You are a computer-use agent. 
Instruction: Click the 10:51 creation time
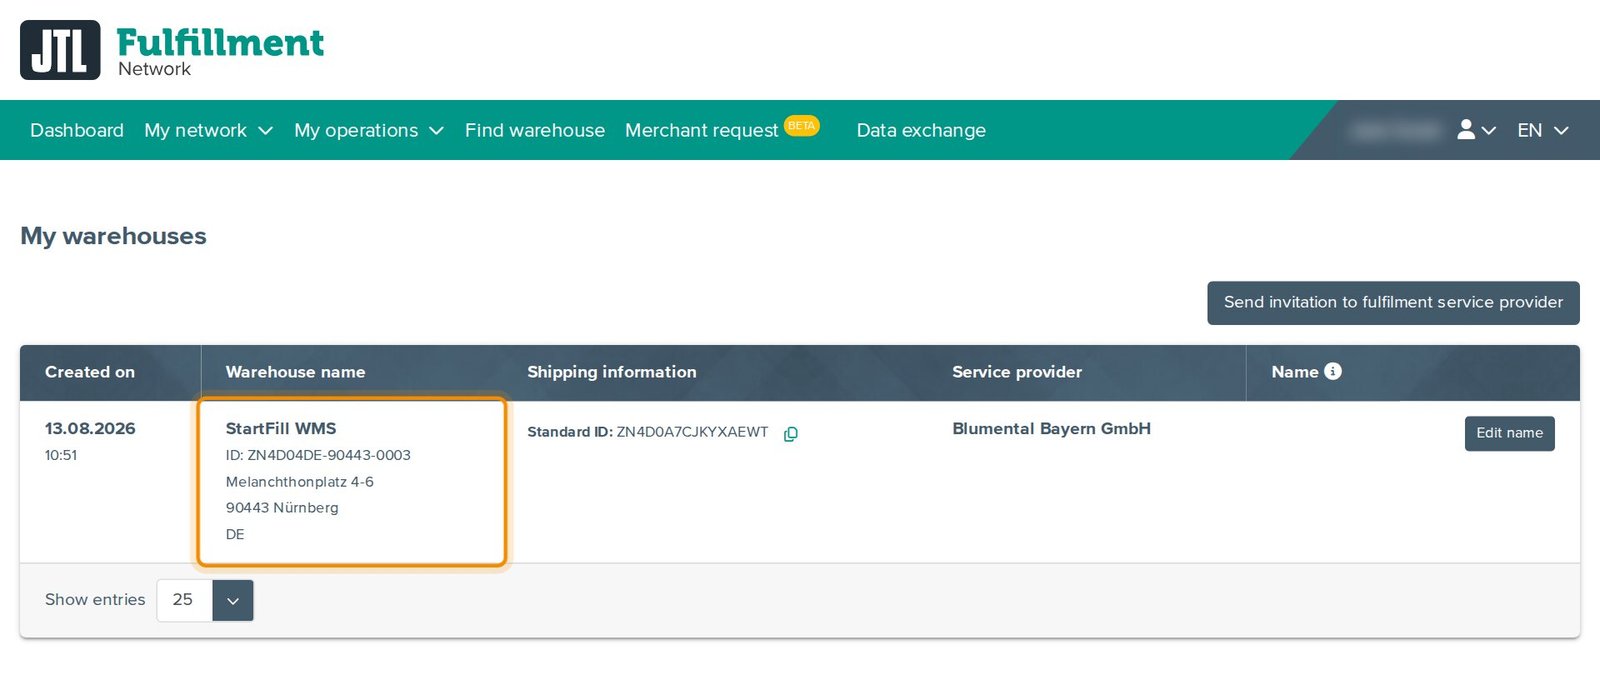click(x=61, y=455)
